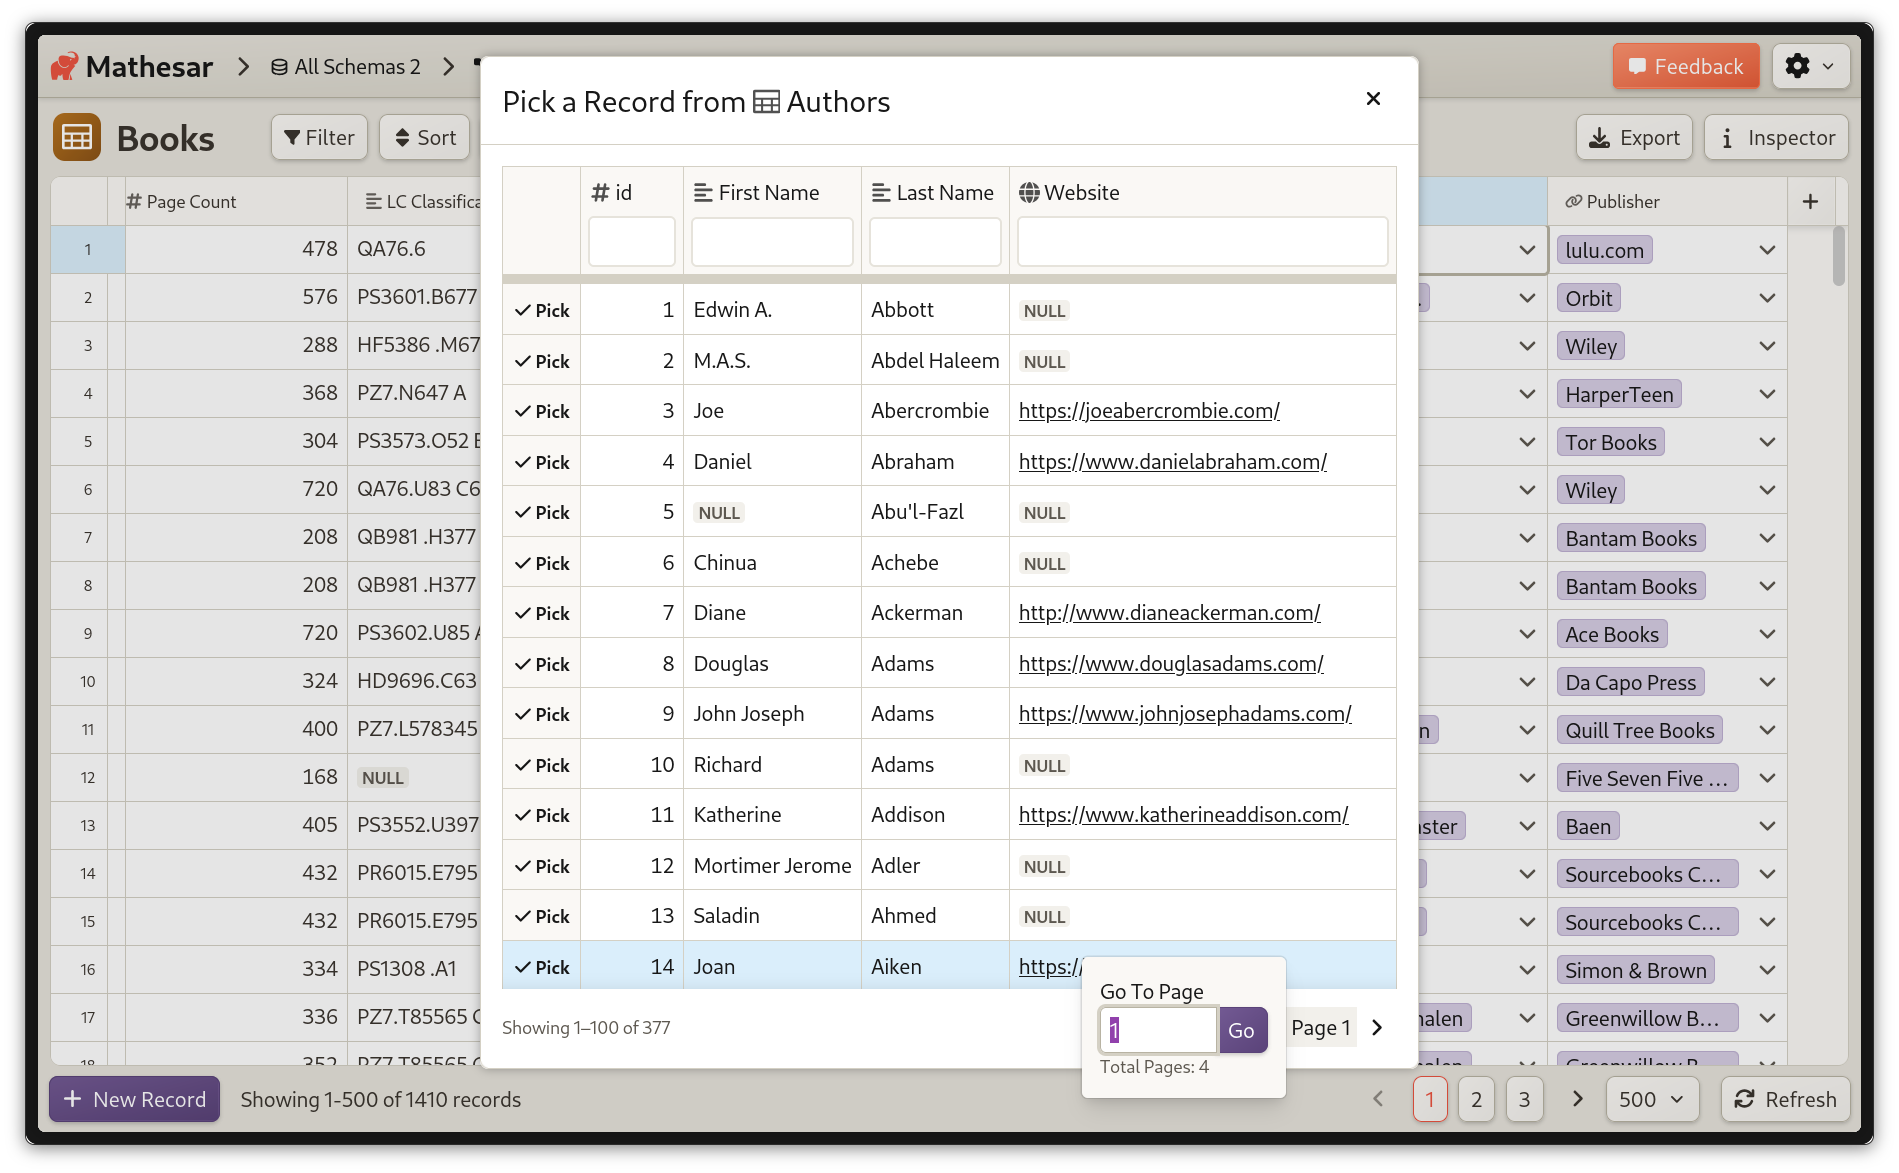Click the Export download icon

(x=1601, y=137)
